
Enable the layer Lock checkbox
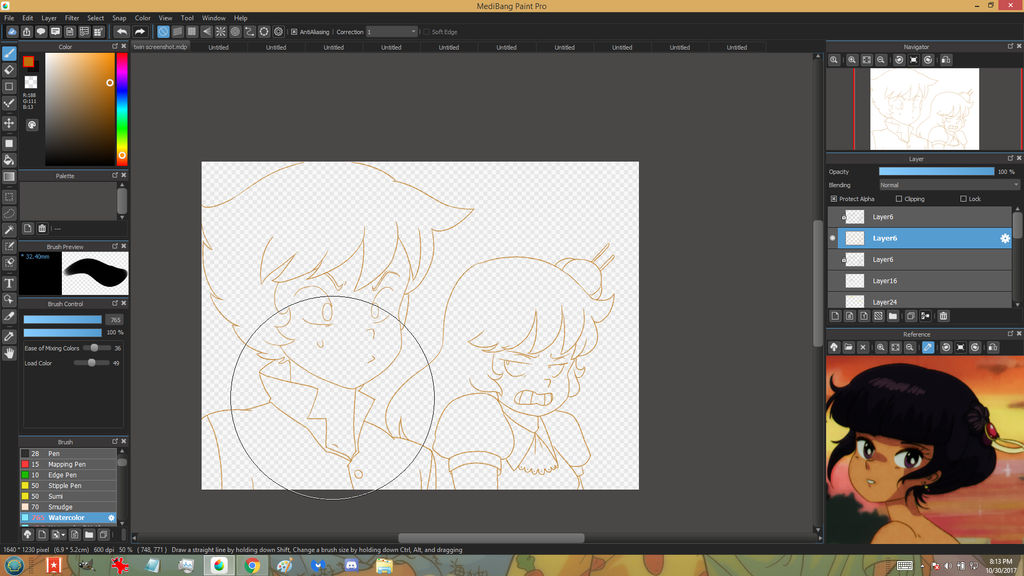pos(963,199)
